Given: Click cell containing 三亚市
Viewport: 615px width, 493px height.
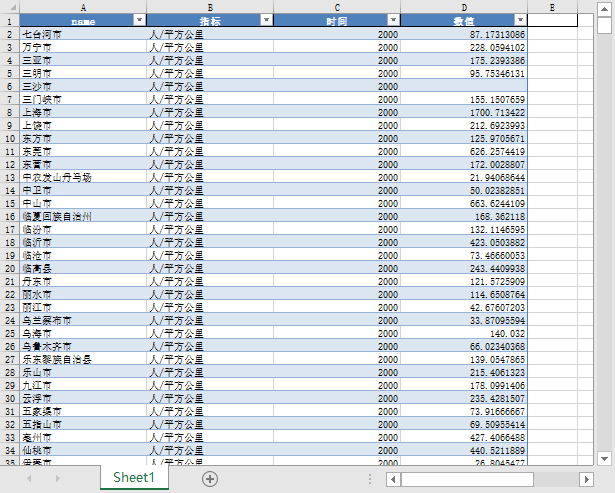Looking at the screenshot, I should [83, 60].
